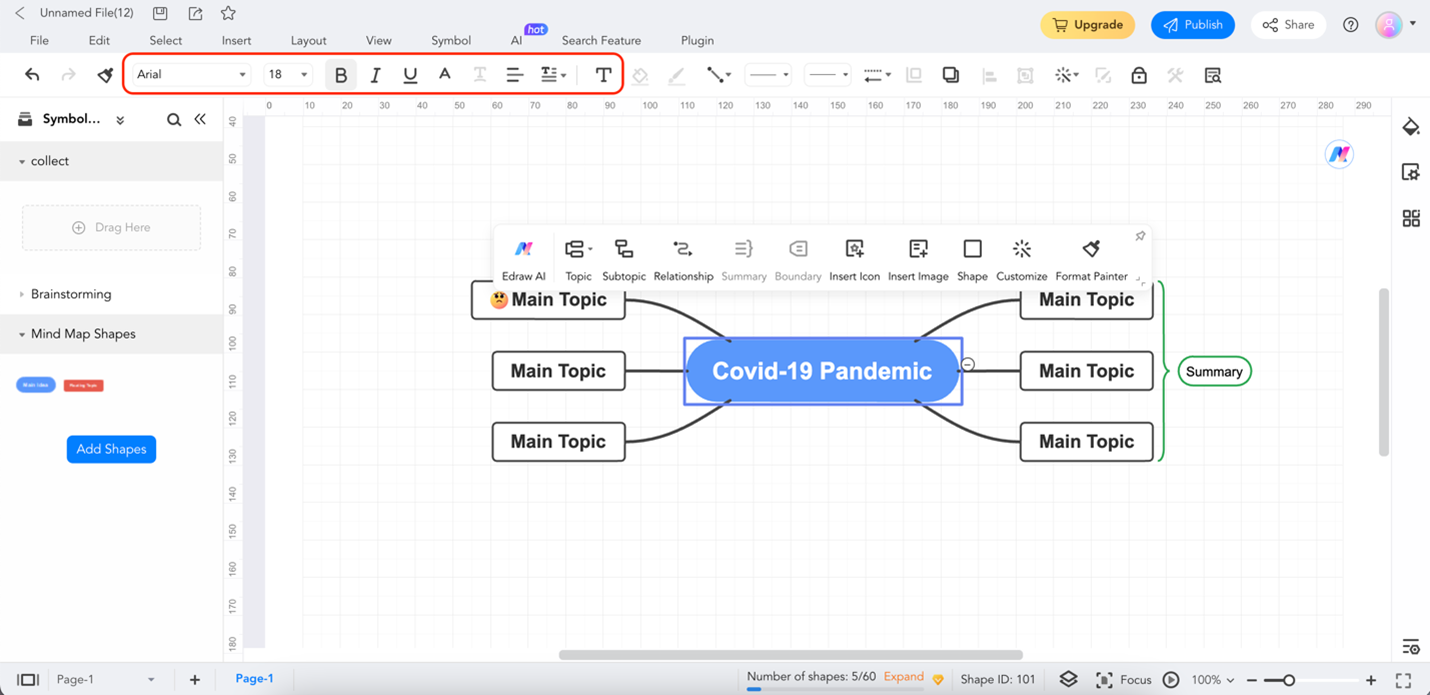The height and width of the screenshot is (695, 1430).
Task: Expand the Brainstorming section
Action: coord(22,294)
